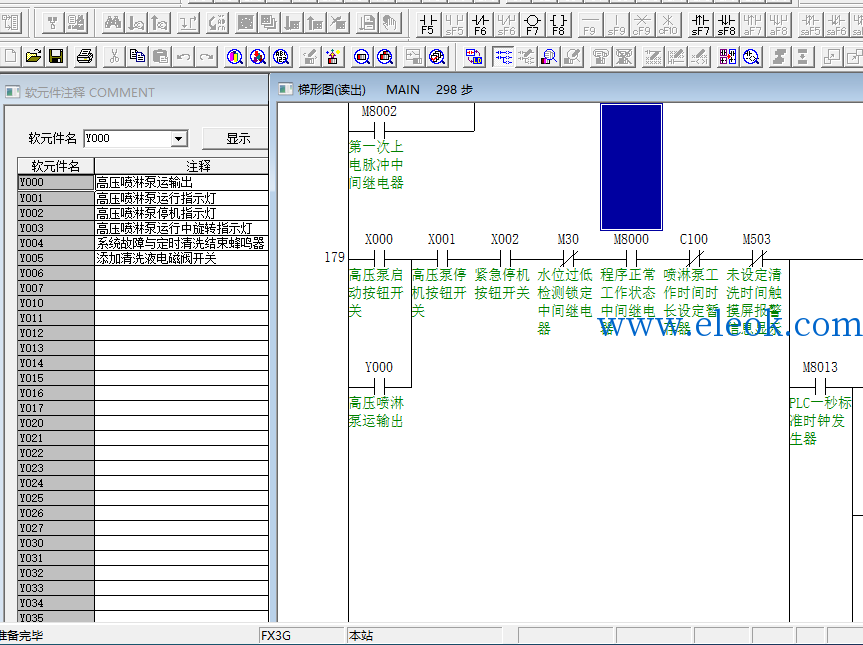The image size is (863, 645).
Task: Insert a normally closed contact (F6)
Action: pyautogui.click(x=480, y=25)
